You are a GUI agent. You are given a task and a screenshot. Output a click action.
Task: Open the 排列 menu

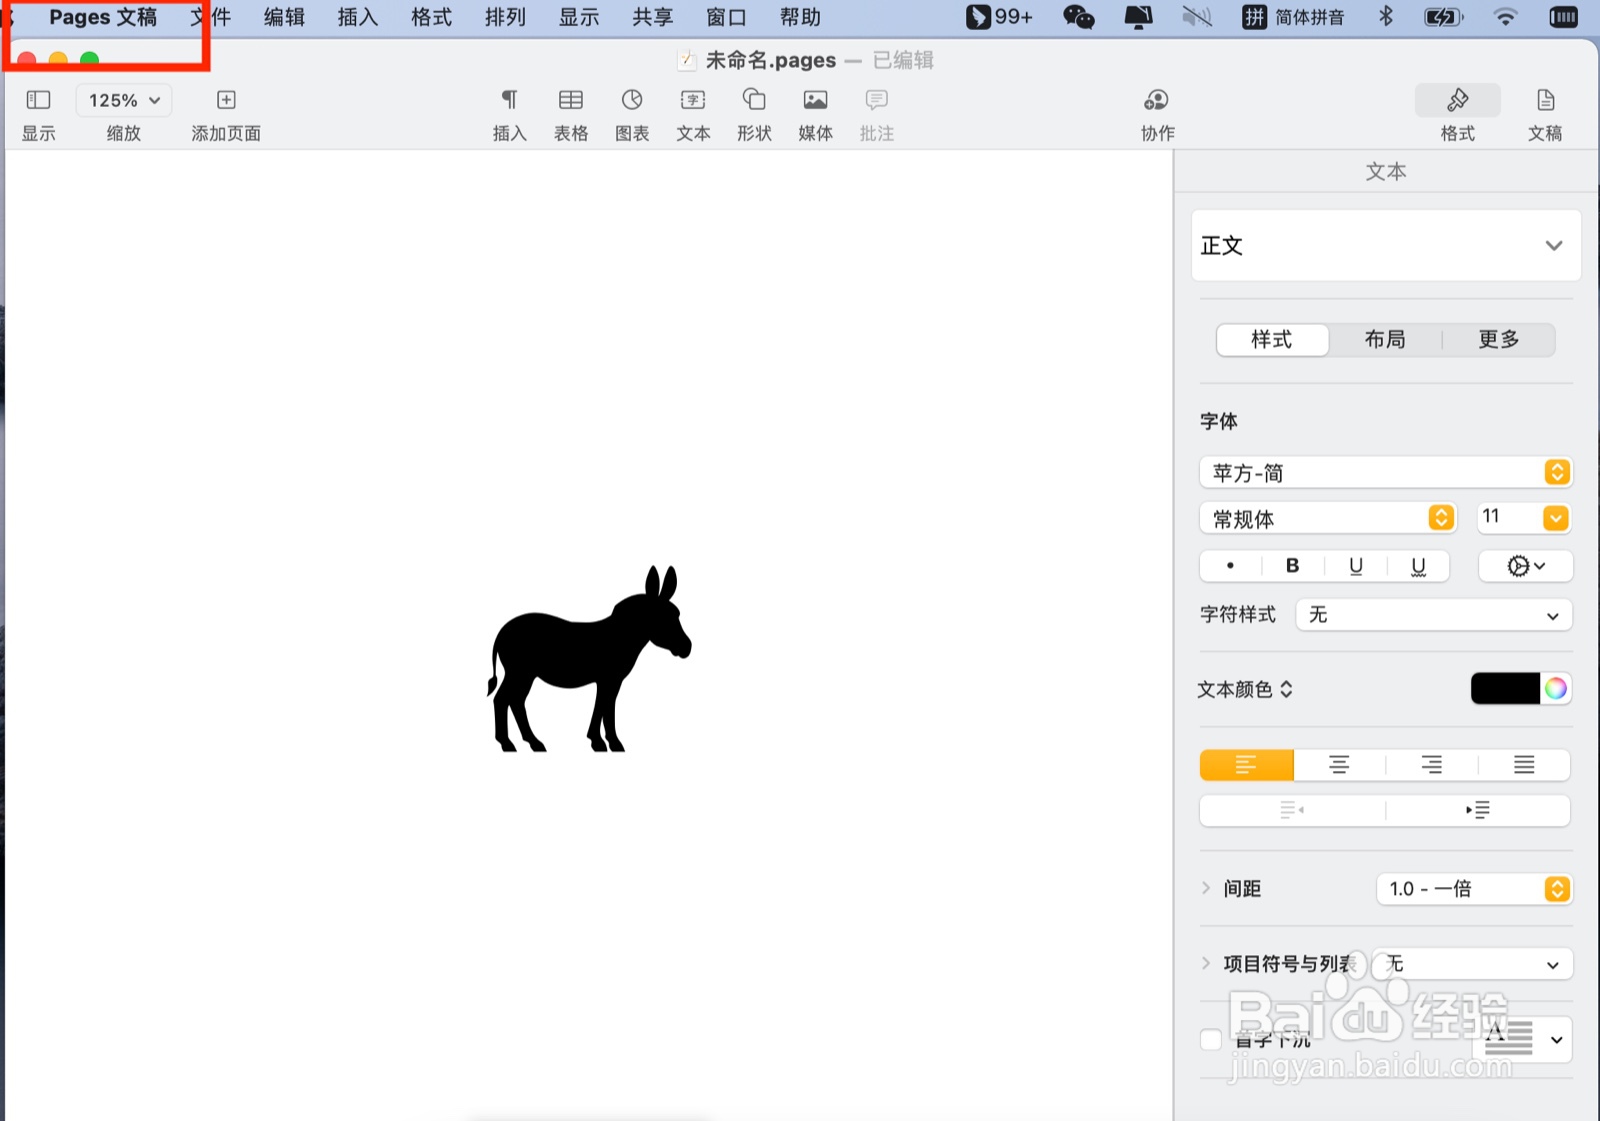(505, 17)
